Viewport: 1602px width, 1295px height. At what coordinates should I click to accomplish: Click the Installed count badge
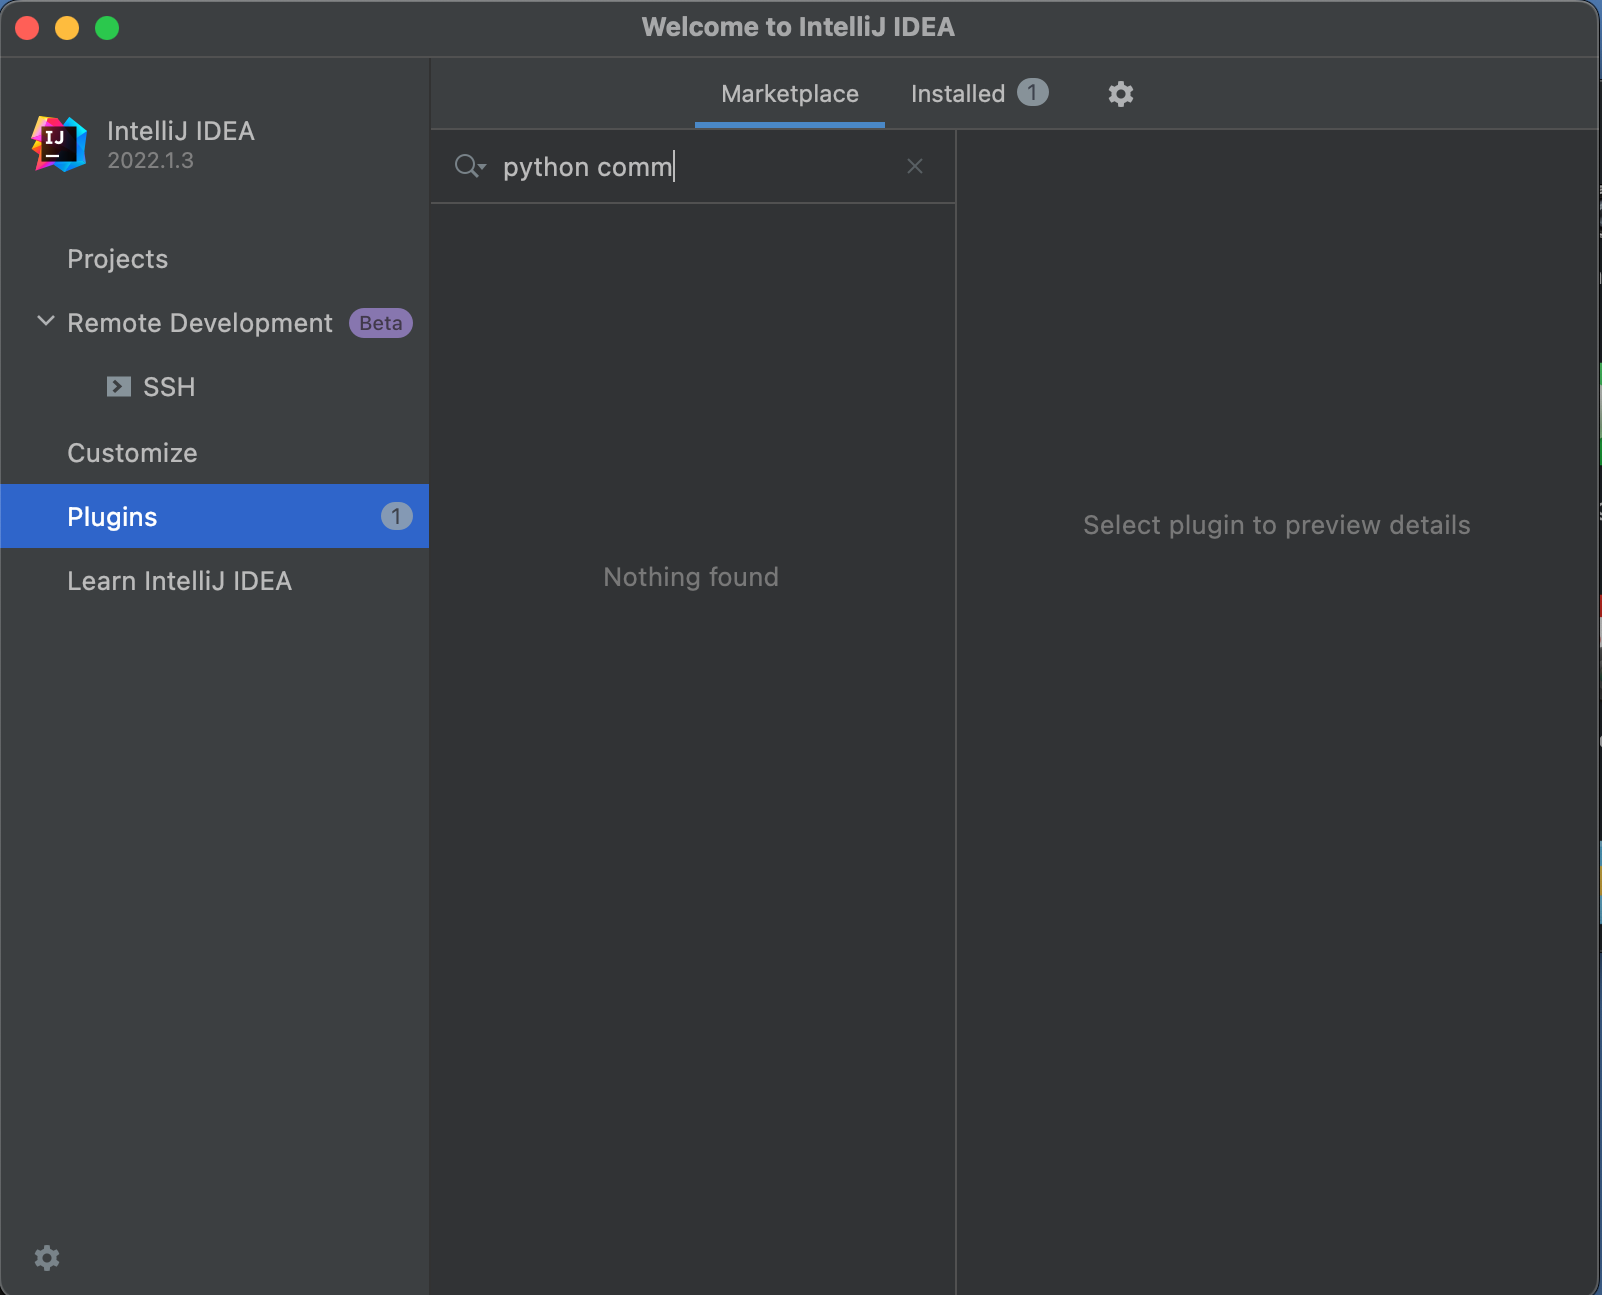point(1032,93)
